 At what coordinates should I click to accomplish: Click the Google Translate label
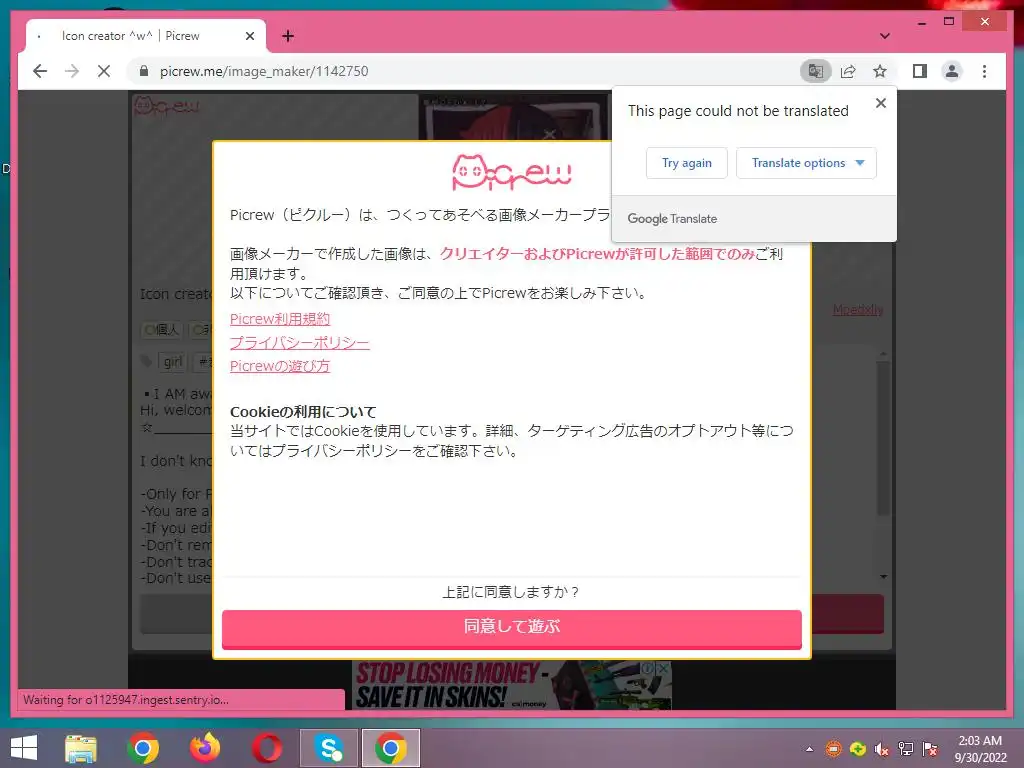[672, 219]
